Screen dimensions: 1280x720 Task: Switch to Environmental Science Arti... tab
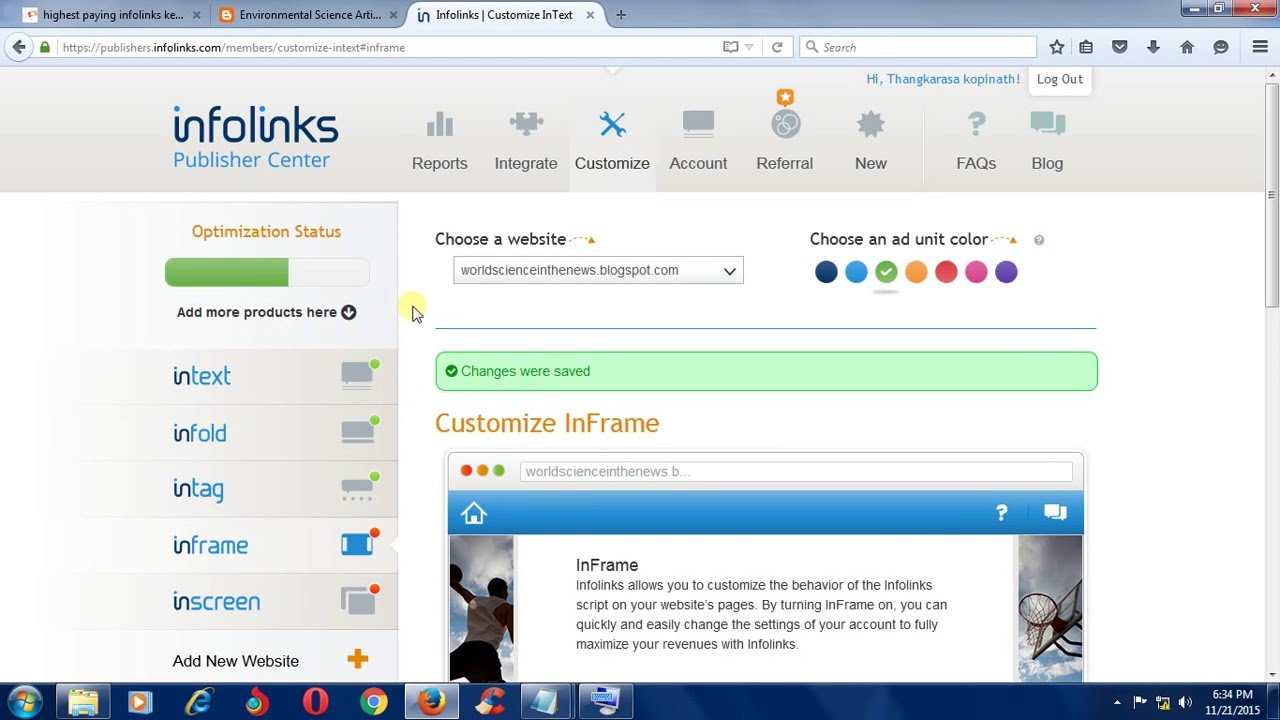pyautogui.click(x=310, y=15)
